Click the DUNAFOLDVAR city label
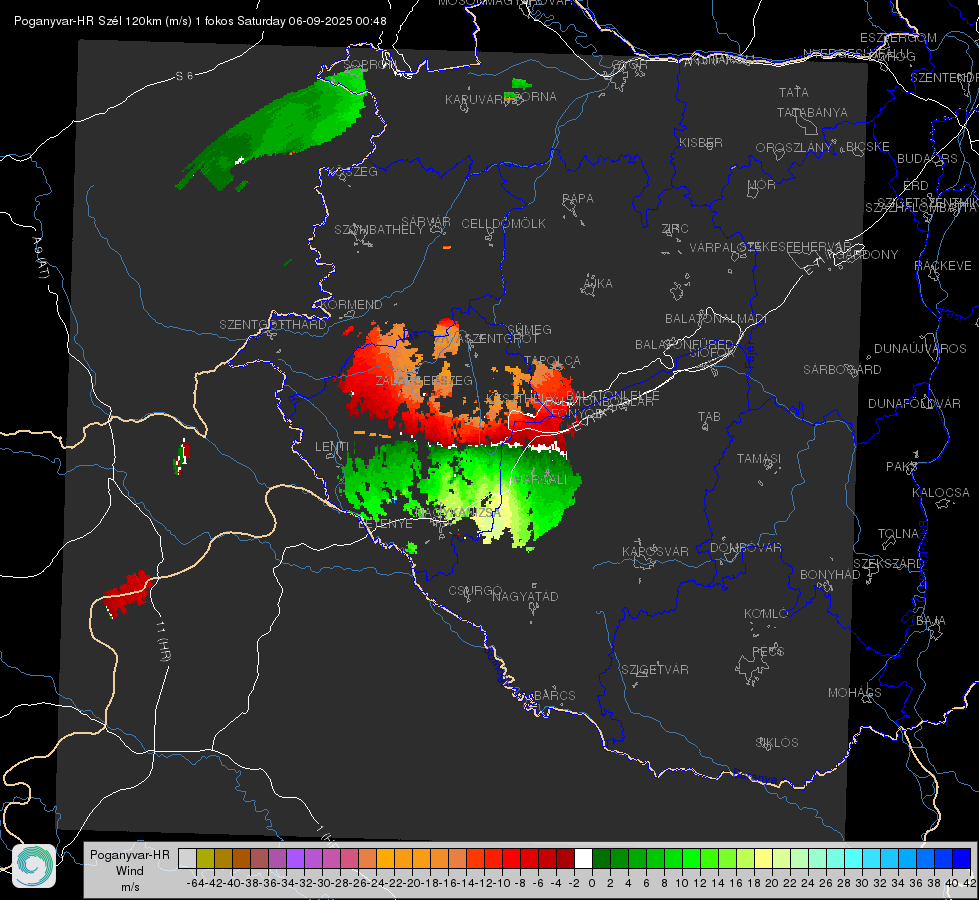Image resolution: width=979 pixels, height=900 pixels. coord(914,403)
